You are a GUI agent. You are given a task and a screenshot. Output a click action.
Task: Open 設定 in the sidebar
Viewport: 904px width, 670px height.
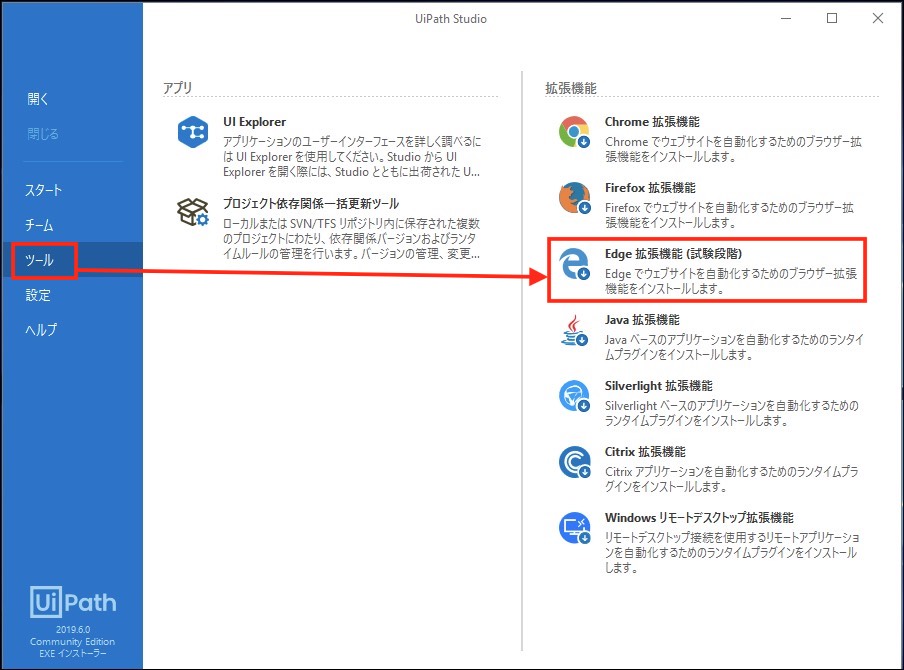pos(39,295)
